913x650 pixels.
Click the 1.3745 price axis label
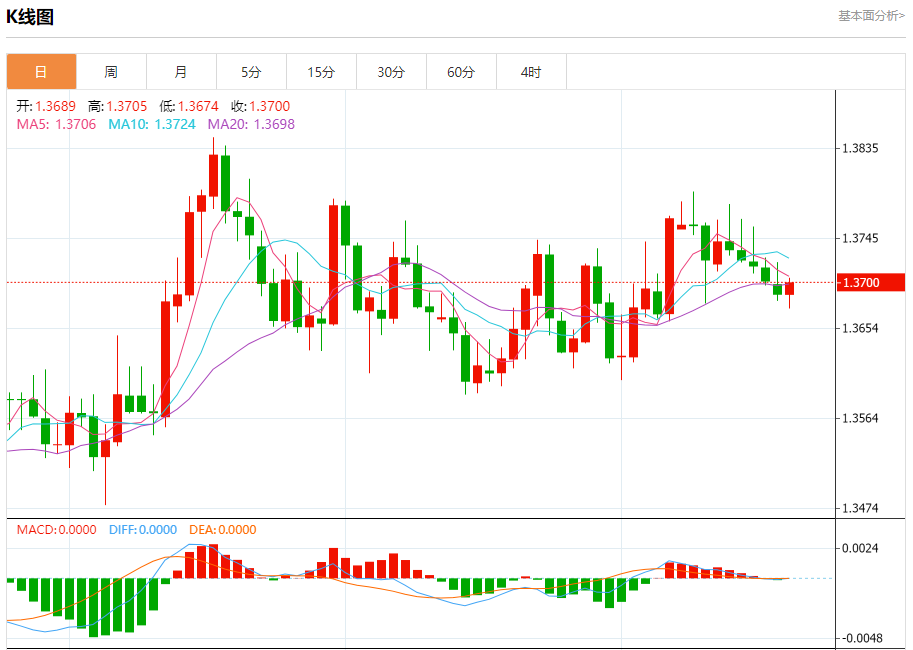[x=860, y=238]
